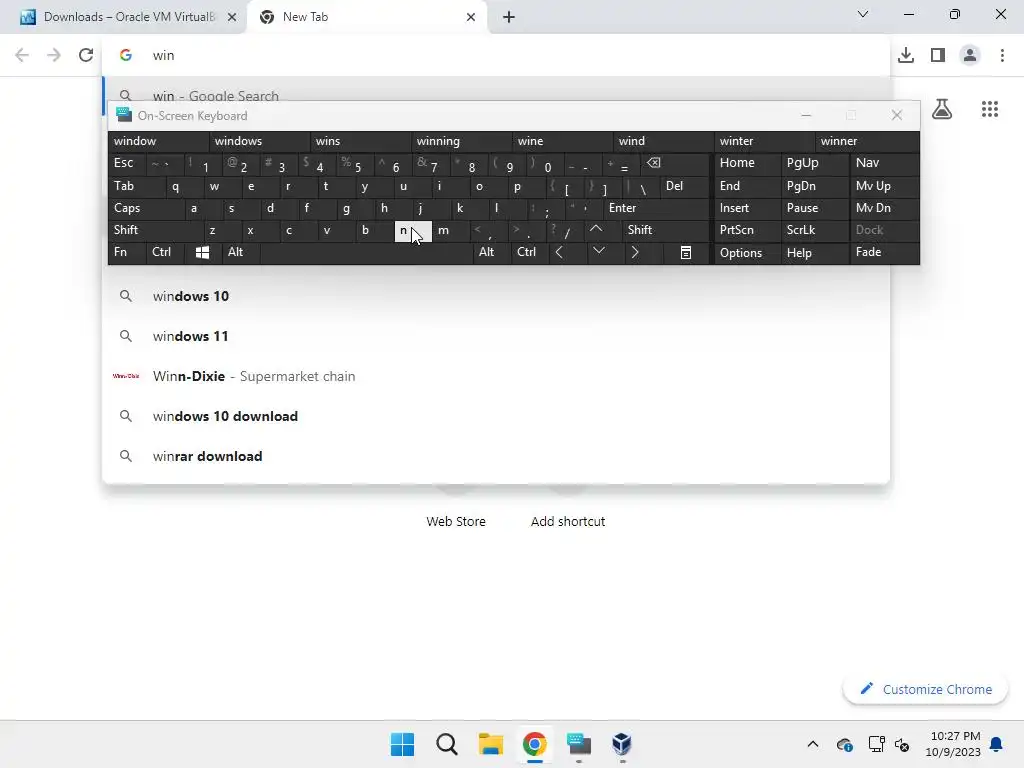The width and height of the screenshot is (1024, 768).
Task: Pick 'wins' keyboard prediction
Action: pos(360,141)
